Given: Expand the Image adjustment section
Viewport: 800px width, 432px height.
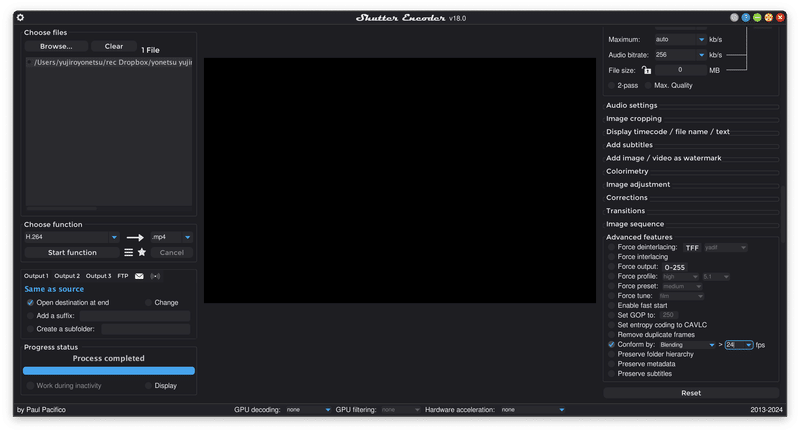Looking at the screenshot, I should pos(638,185).
